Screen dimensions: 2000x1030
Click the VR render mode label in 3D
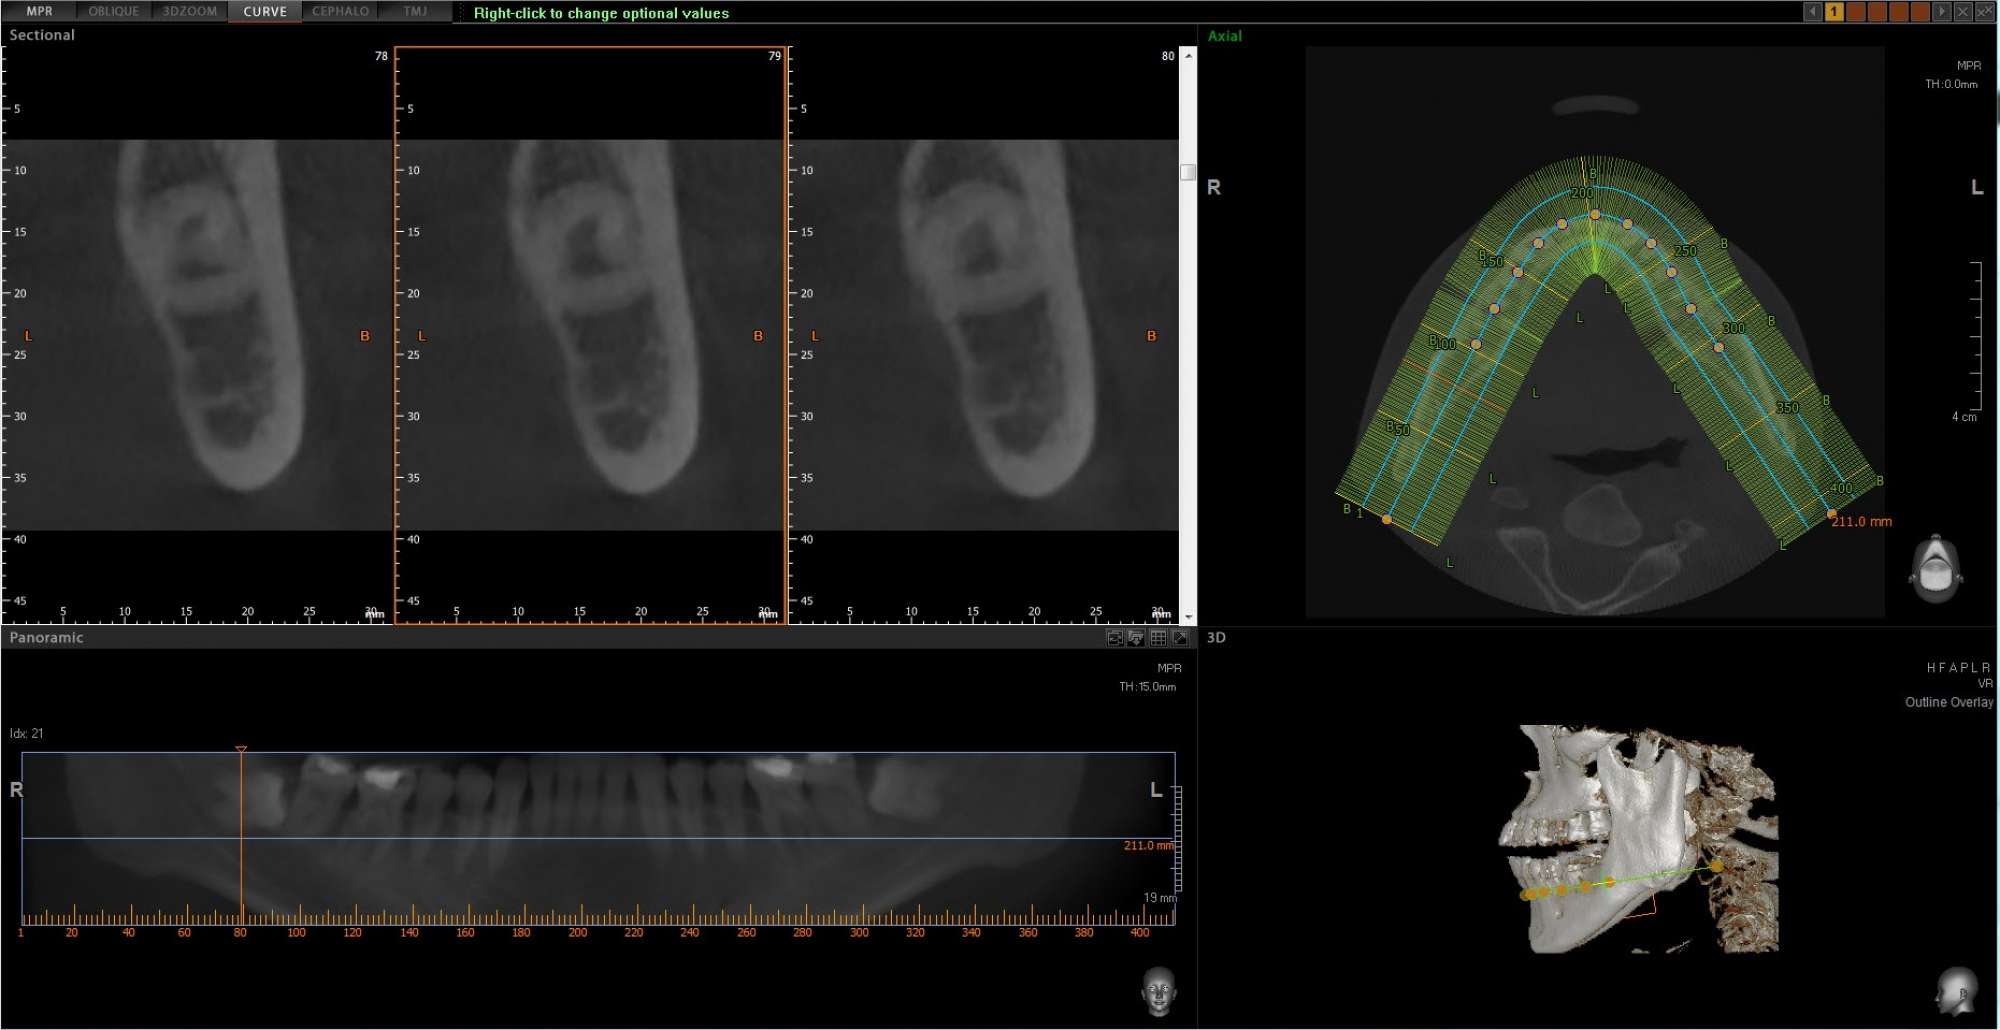(x=1985, y=684)
